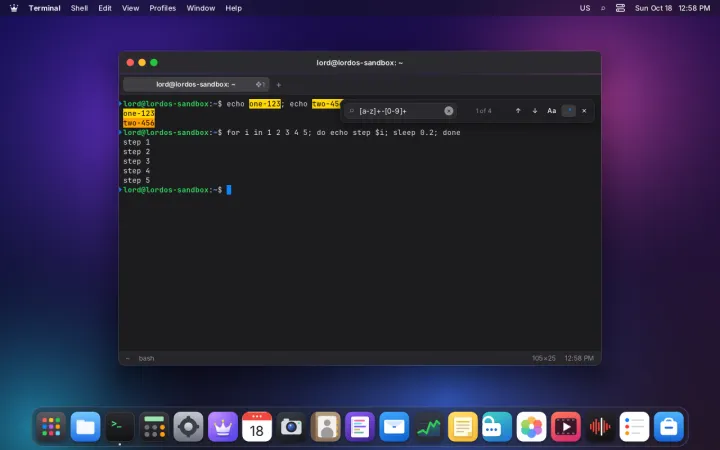Open the Reminders app in dock
Viewport: 720px width, 450px height.
tap(634, 427)
